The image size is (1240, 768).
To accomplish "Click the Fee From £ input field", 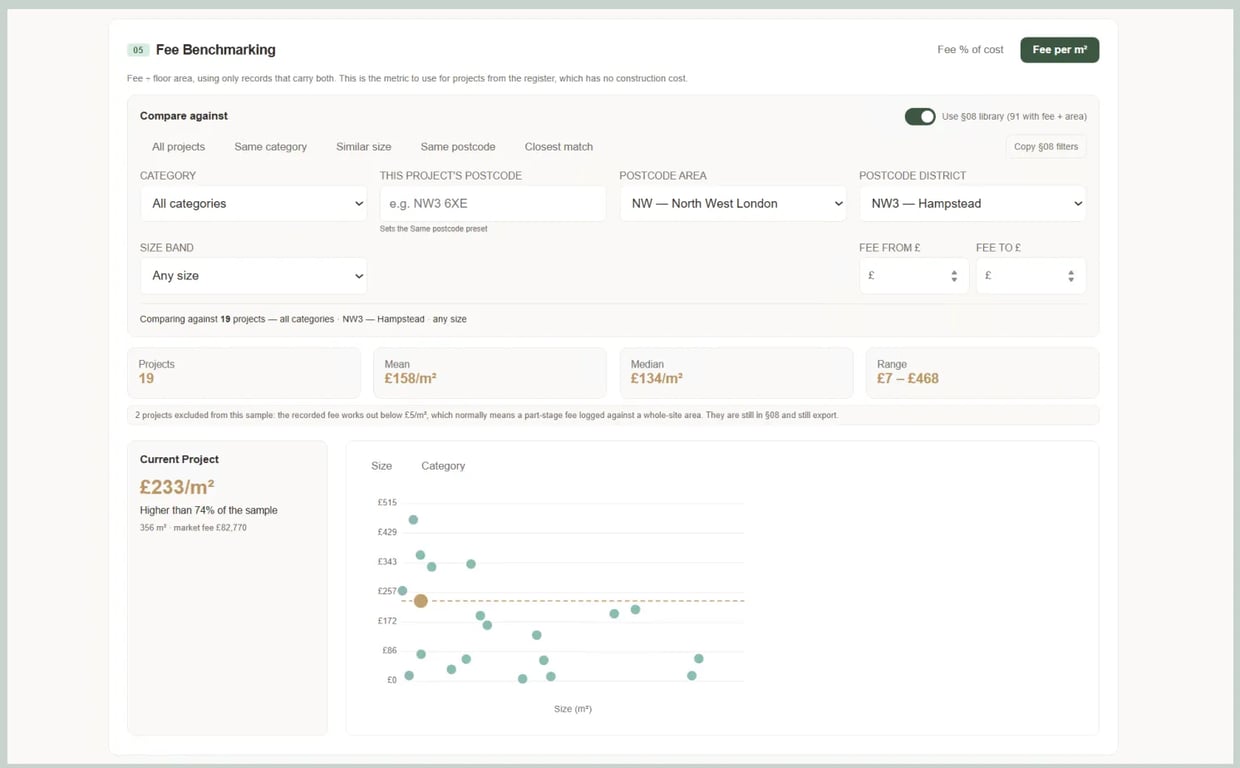I will coord(914,276).
